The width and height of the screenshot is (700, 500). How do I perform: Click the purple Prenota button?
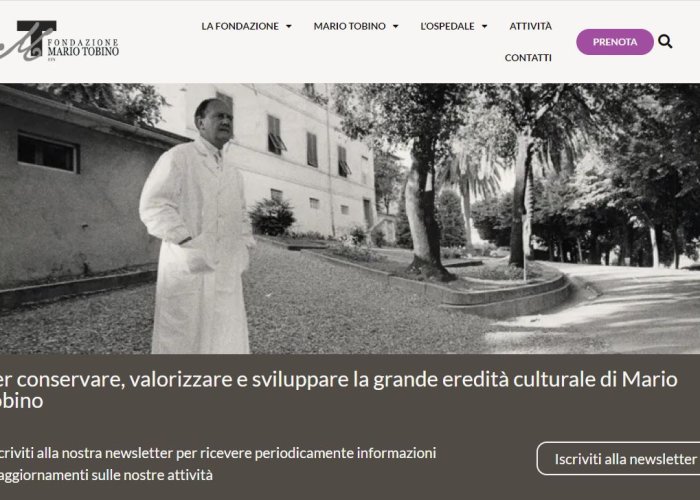[x=615, y=42]
